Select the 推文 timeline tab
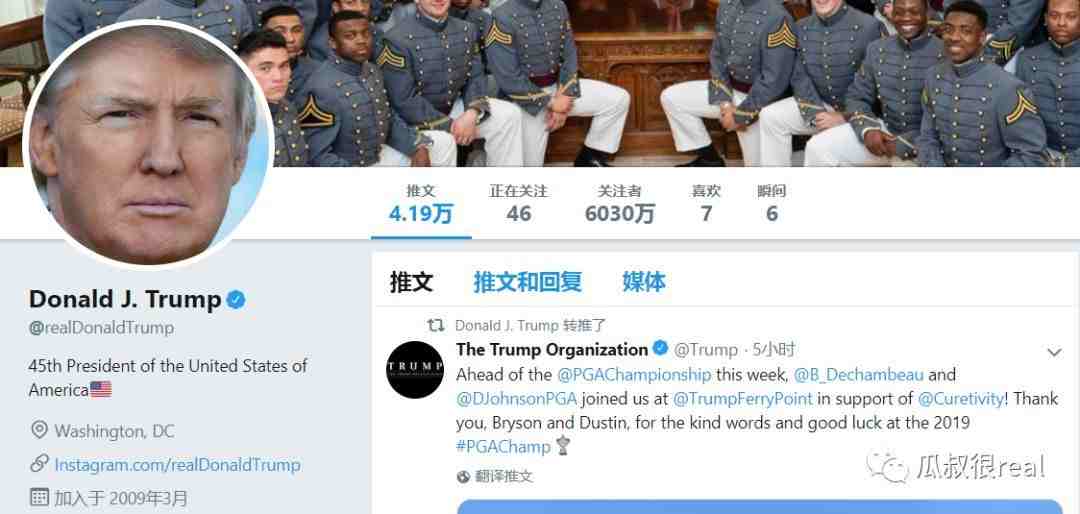 (x=411, y=282)
